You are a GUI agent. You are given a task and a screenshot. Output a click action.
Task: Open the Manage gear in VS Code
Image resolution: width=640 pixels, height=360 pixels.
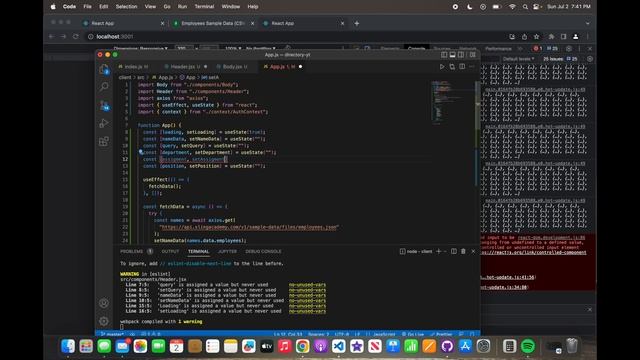pos(104,321)
